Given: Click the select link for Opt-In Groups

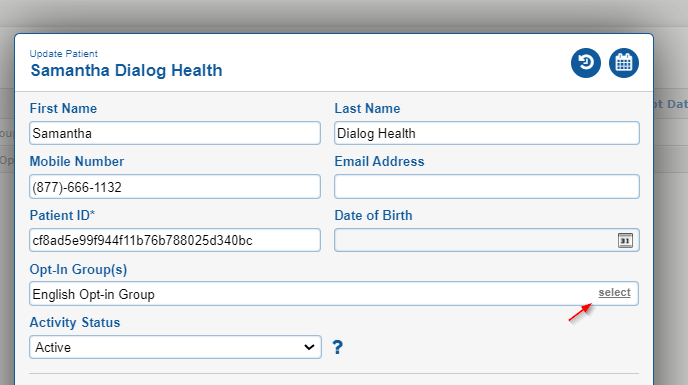Looking at the screenshot, I should click(614, 292).
